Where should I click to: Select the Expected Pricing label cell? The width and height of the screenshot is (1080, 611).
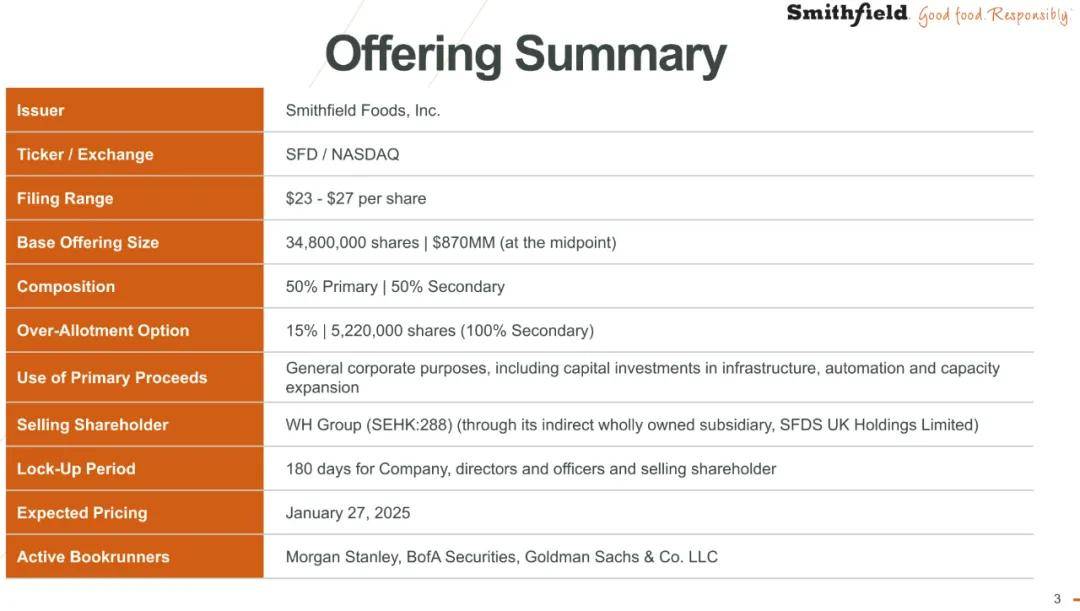(x=134, y=513)
